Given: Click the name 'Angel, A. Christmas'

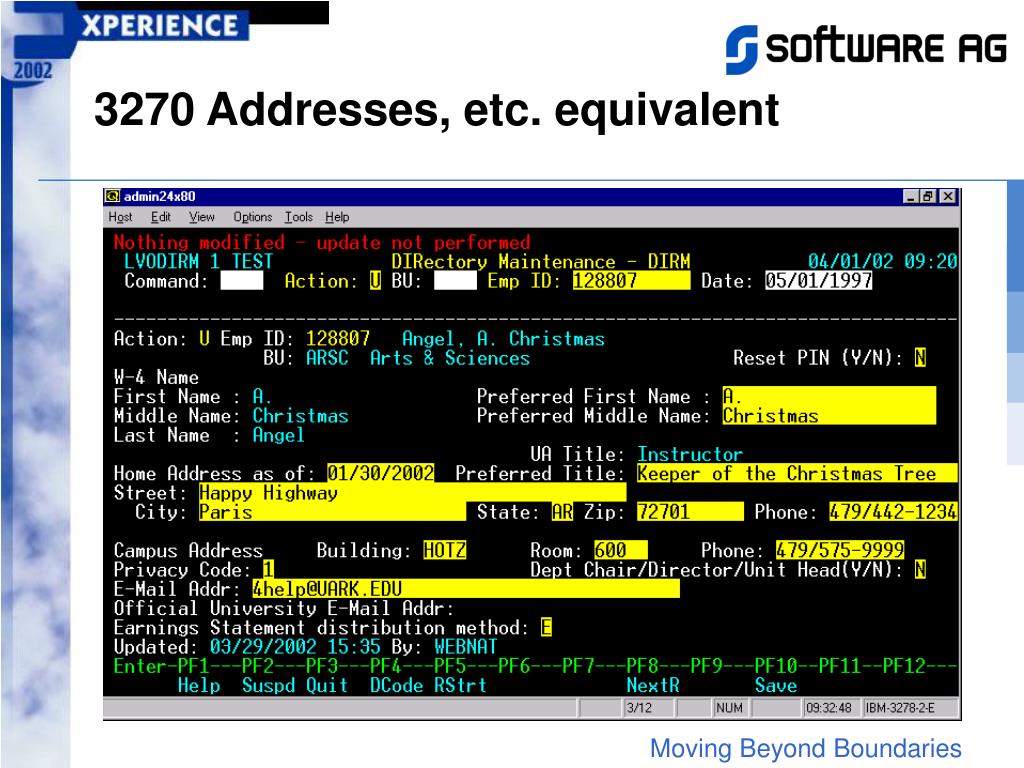Looking at the screenshot, I should click(x=503, y=338).
